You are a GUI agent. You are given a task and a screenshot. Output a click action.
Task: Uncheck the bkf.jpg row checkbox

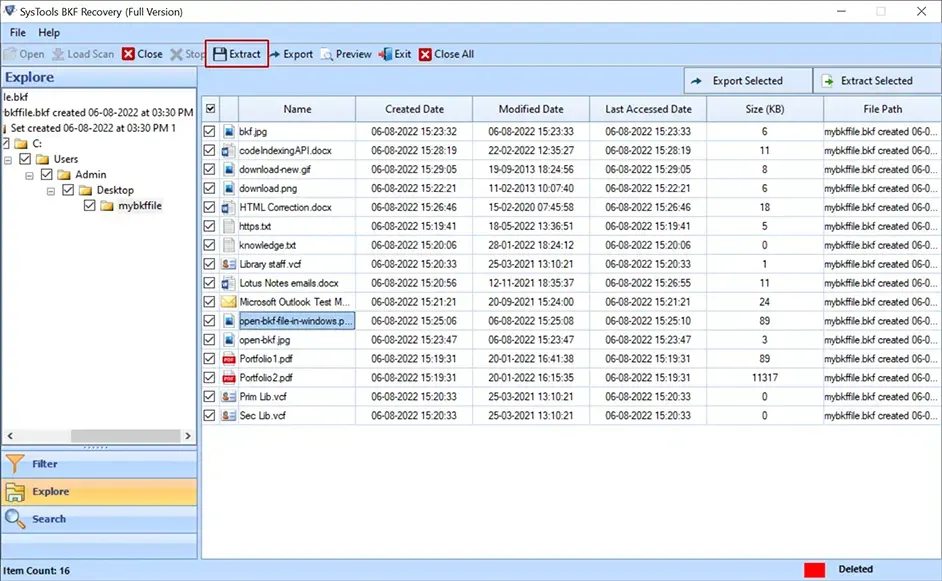[x=209, y=131]
